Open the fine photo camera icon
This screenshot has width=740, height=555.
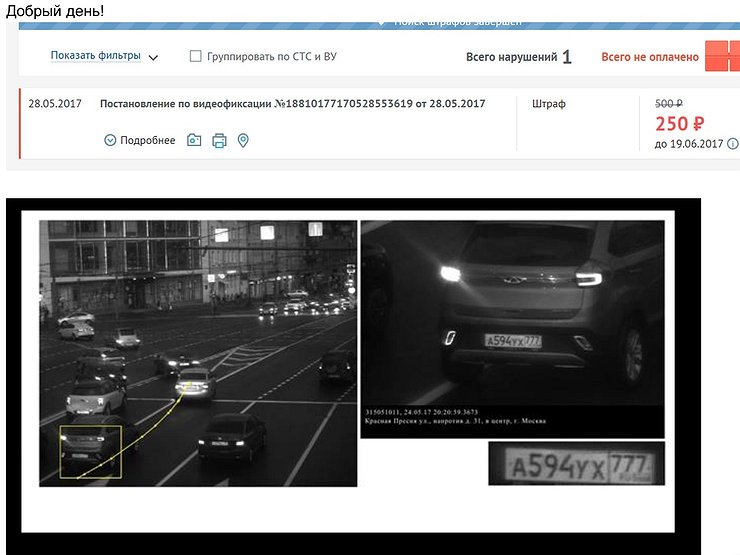[x=194, y=140]
